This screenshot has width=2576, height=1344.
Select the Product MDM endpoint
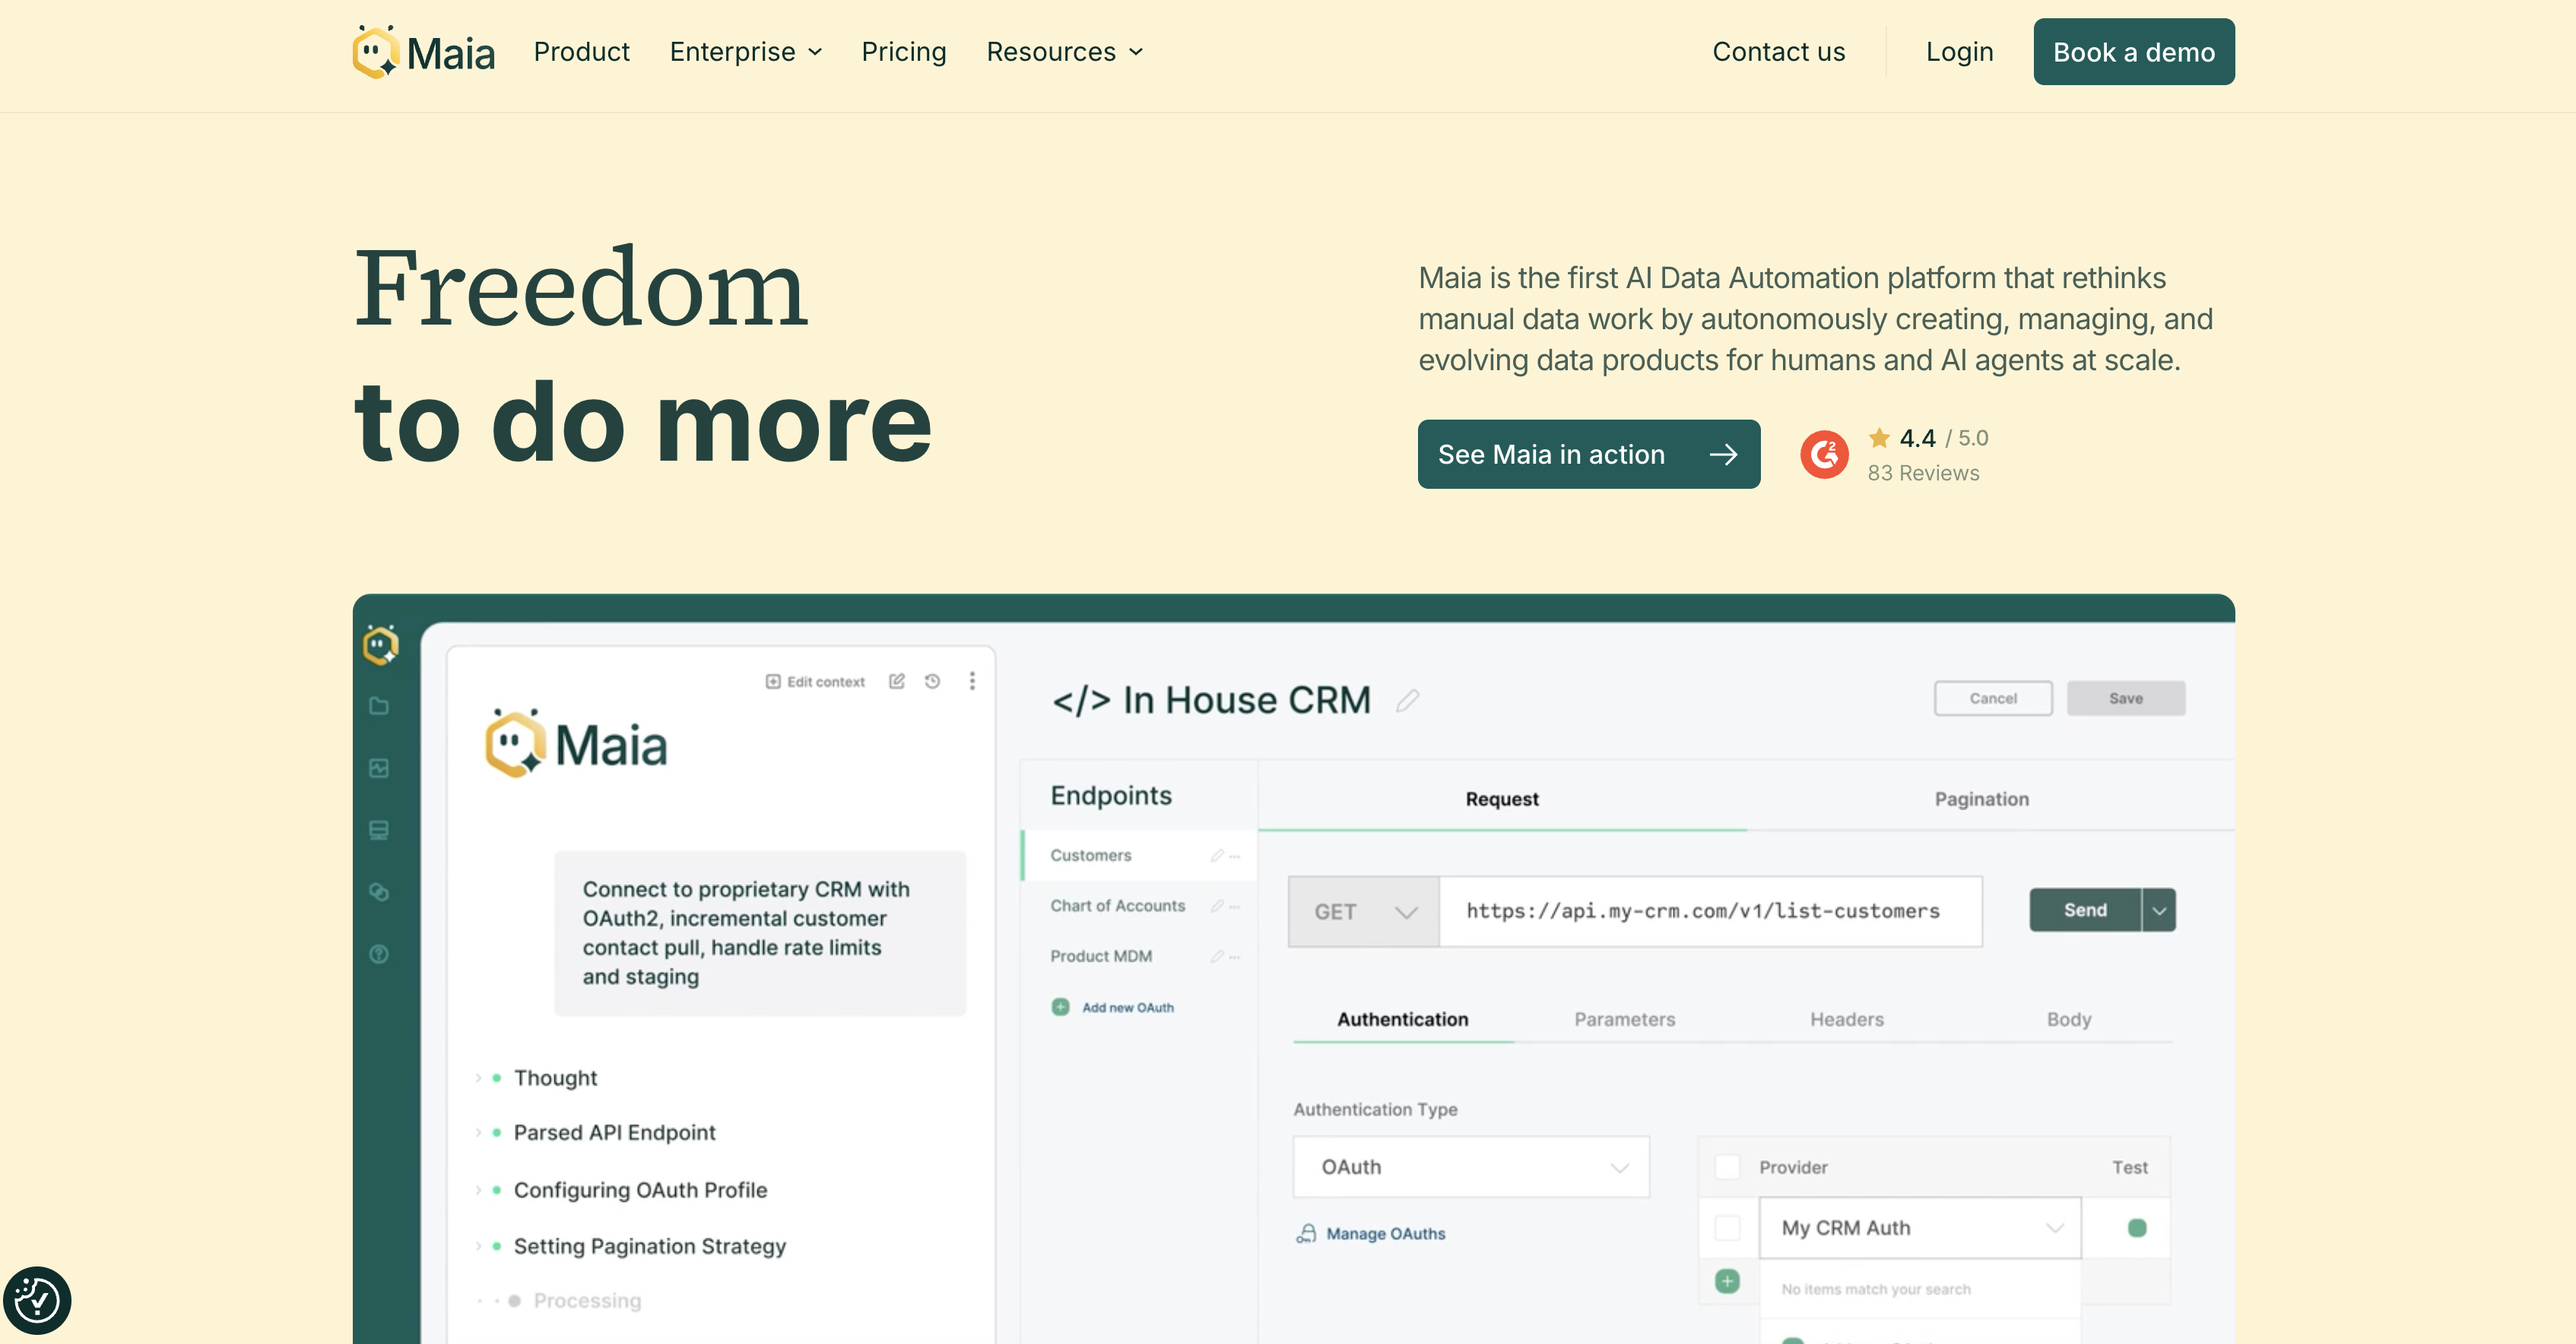[1139, 956]
